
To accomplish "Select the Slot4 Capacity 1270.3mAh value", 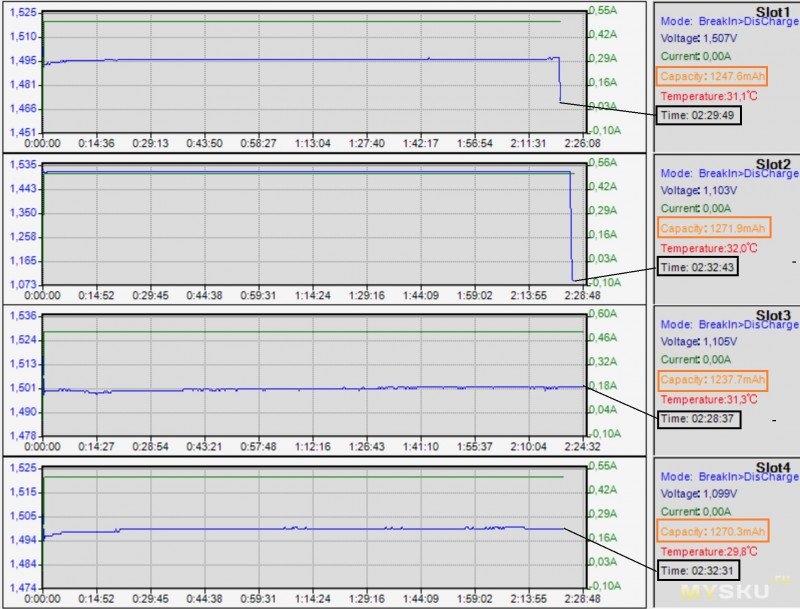I will pos(713,532).
